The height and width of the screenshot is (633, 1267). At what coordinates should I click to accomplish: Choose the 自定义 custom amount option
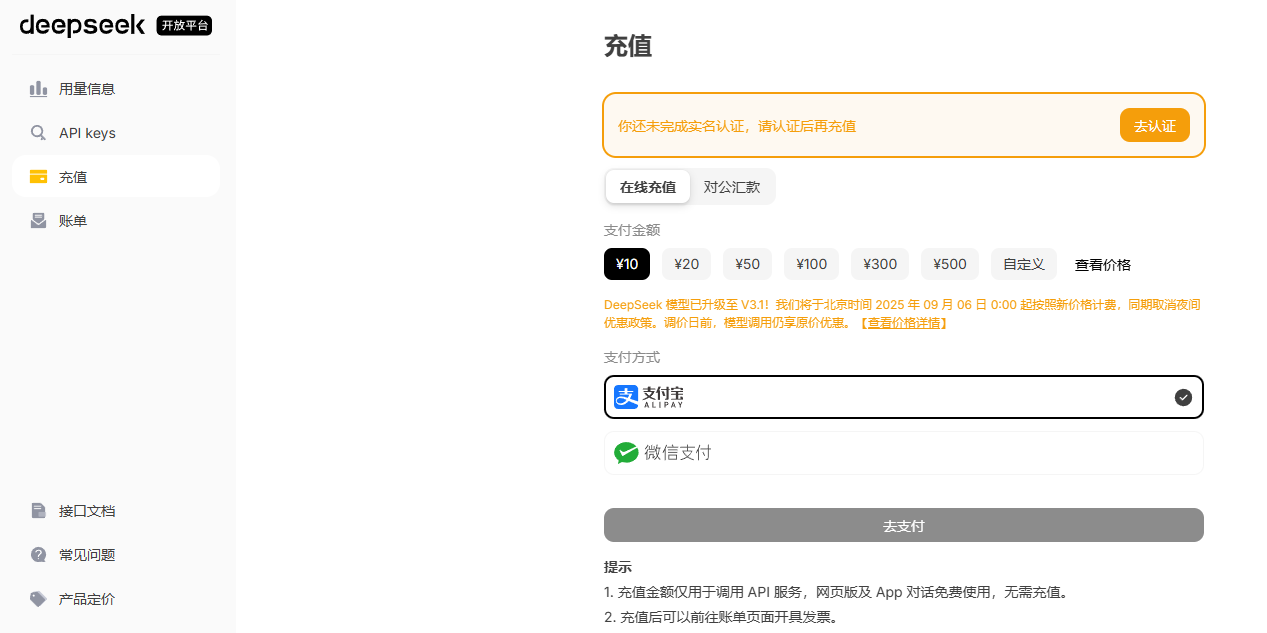tap(1024, 264)
